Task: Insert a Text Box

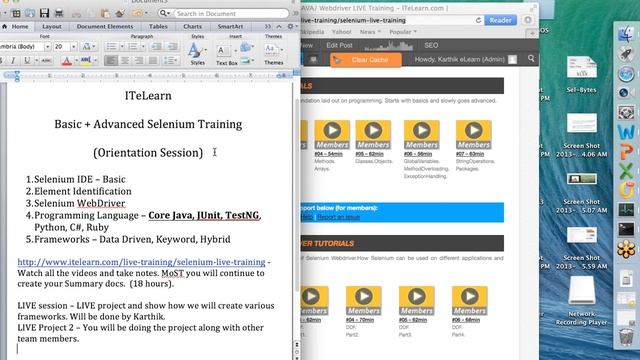Action: pyautogui.click(x=227, y=55)
